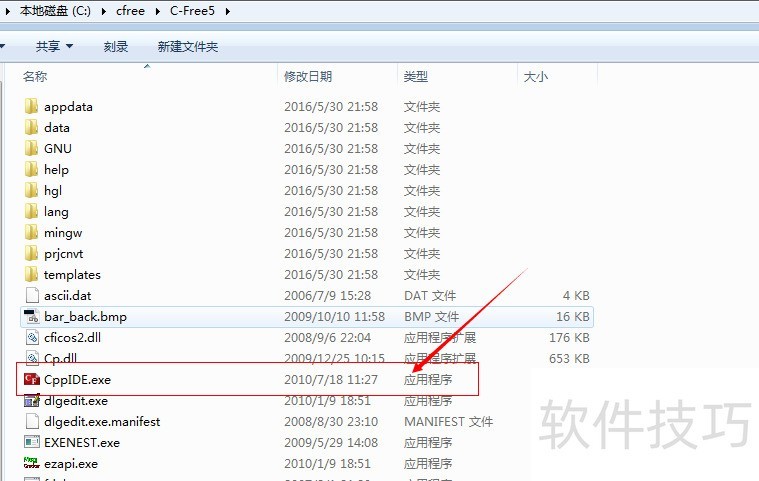Expand arrow after cfree breadcrumb
This screenshot has height=481, width=759.
tap(157, 11)
